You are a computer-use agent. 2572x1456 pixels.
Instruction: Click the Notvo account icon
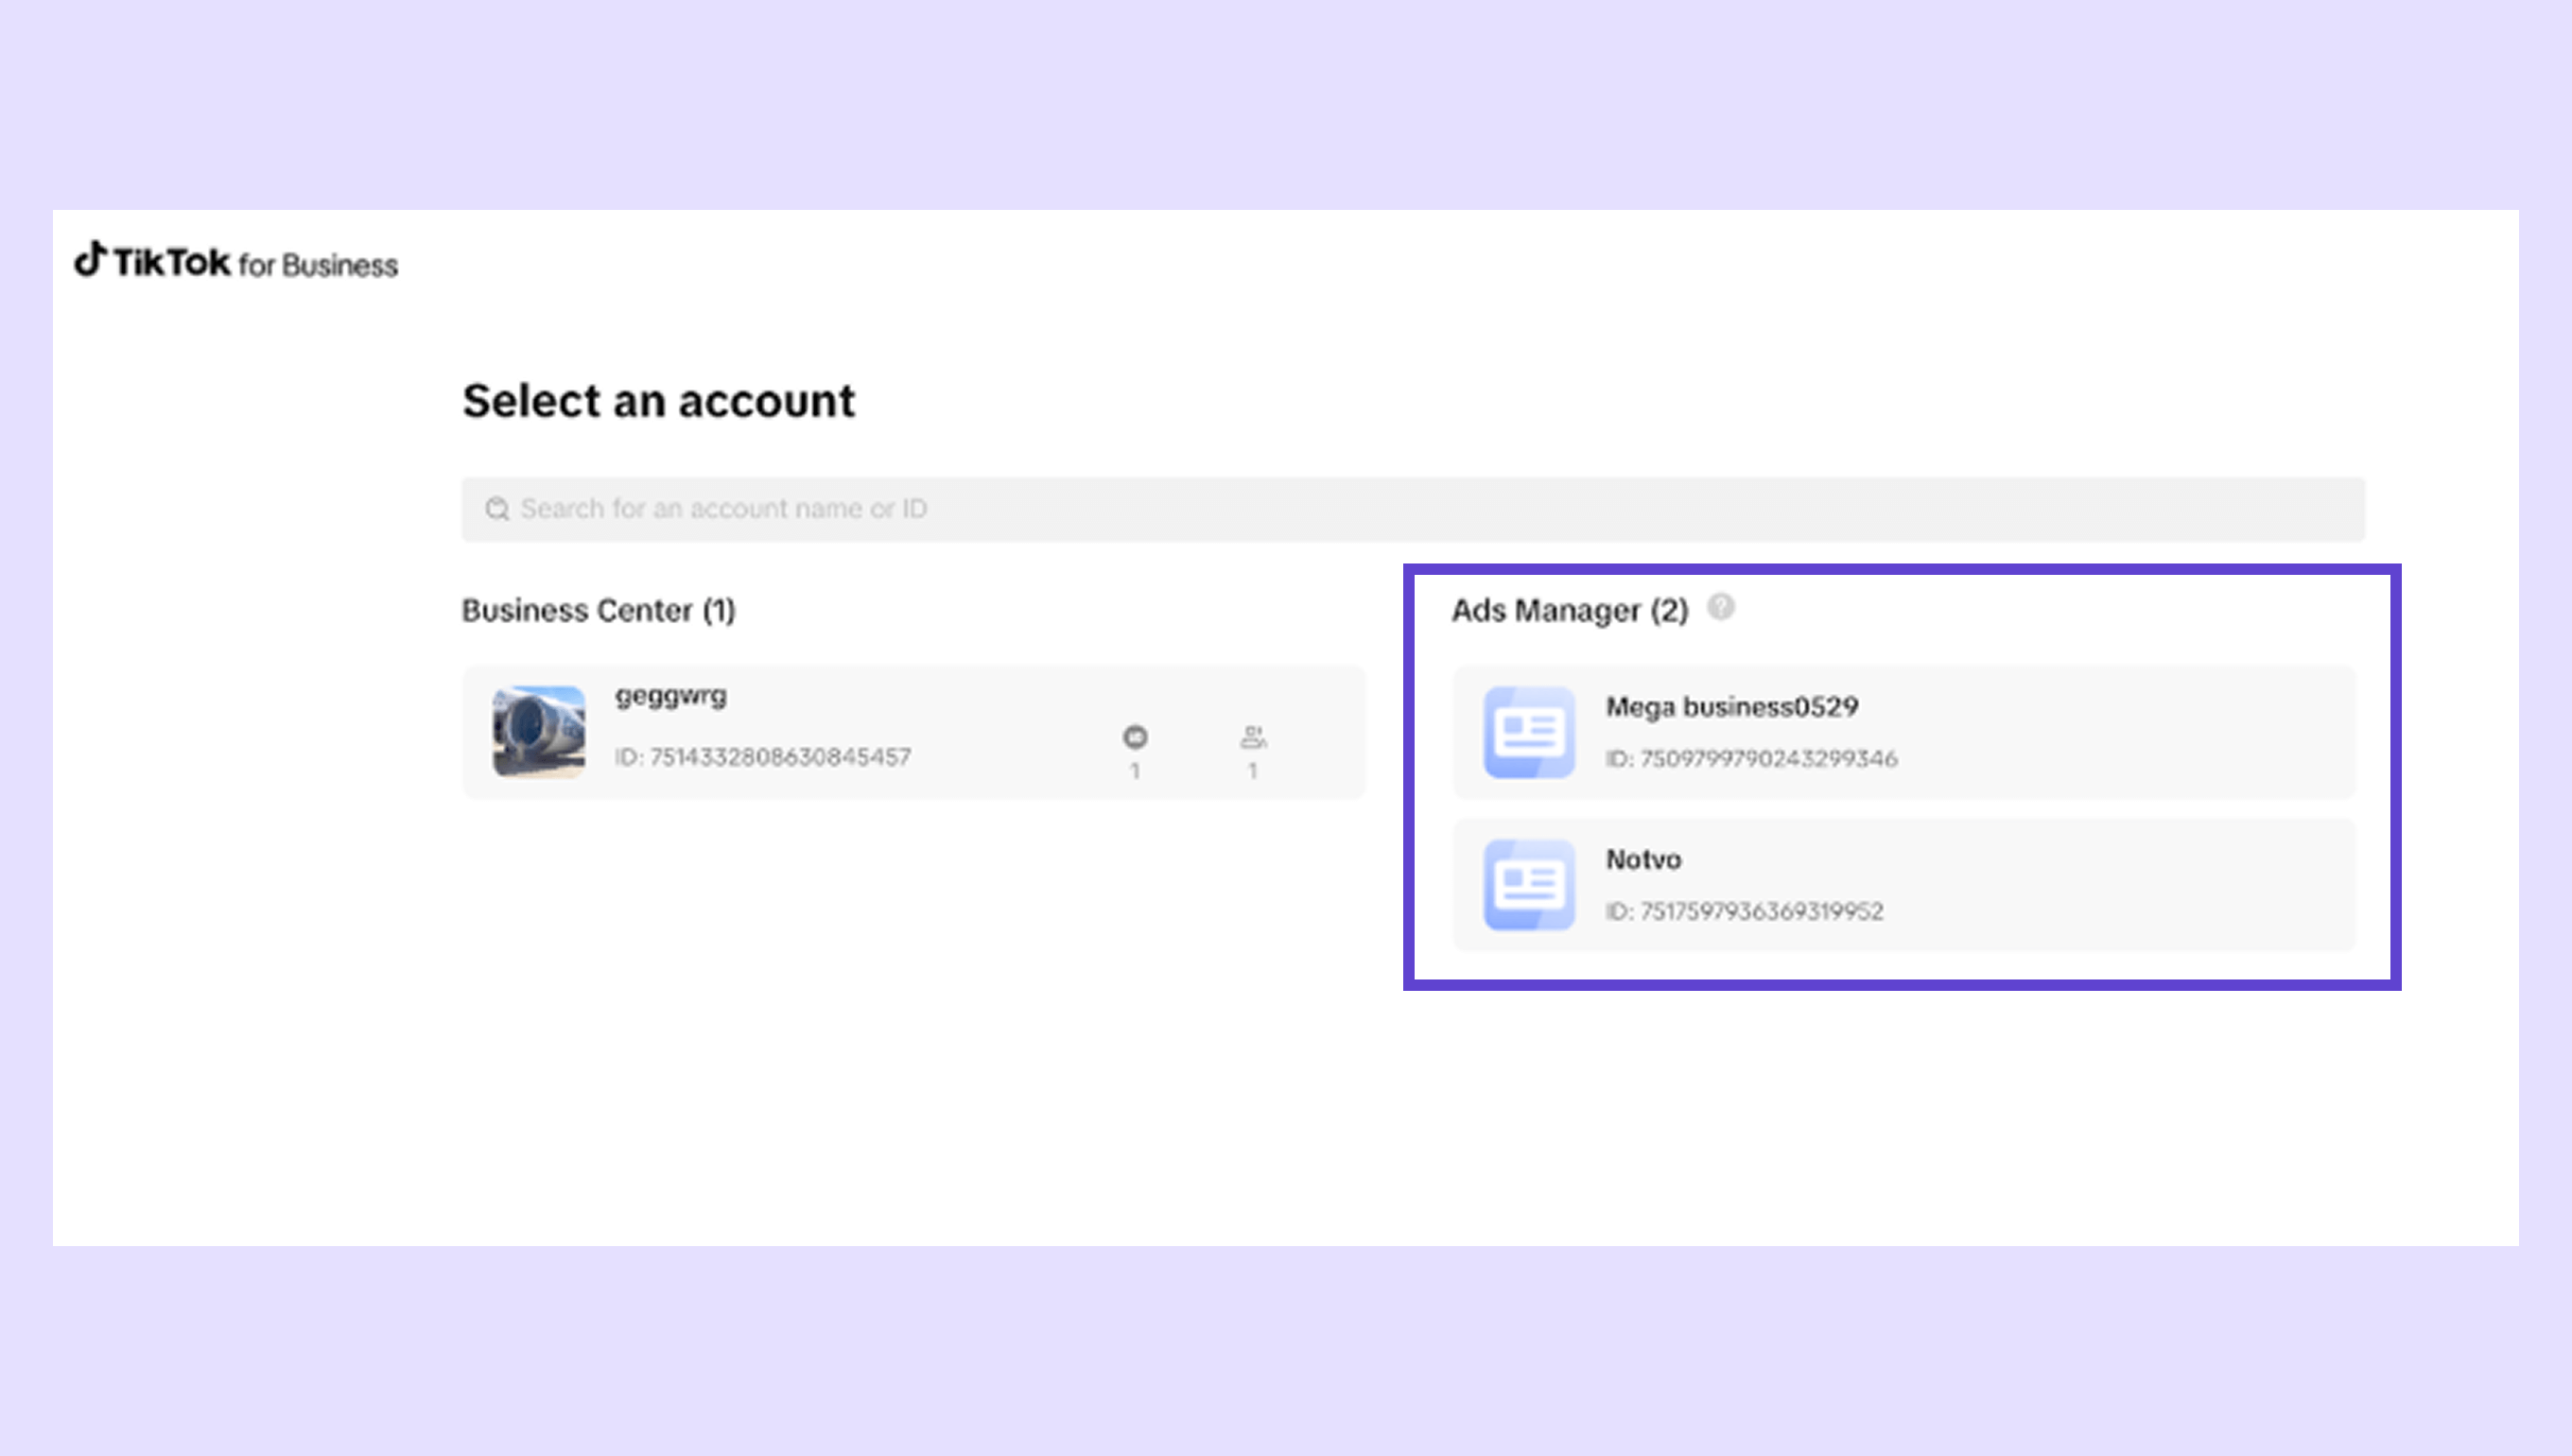click(x=1529, y=885)
